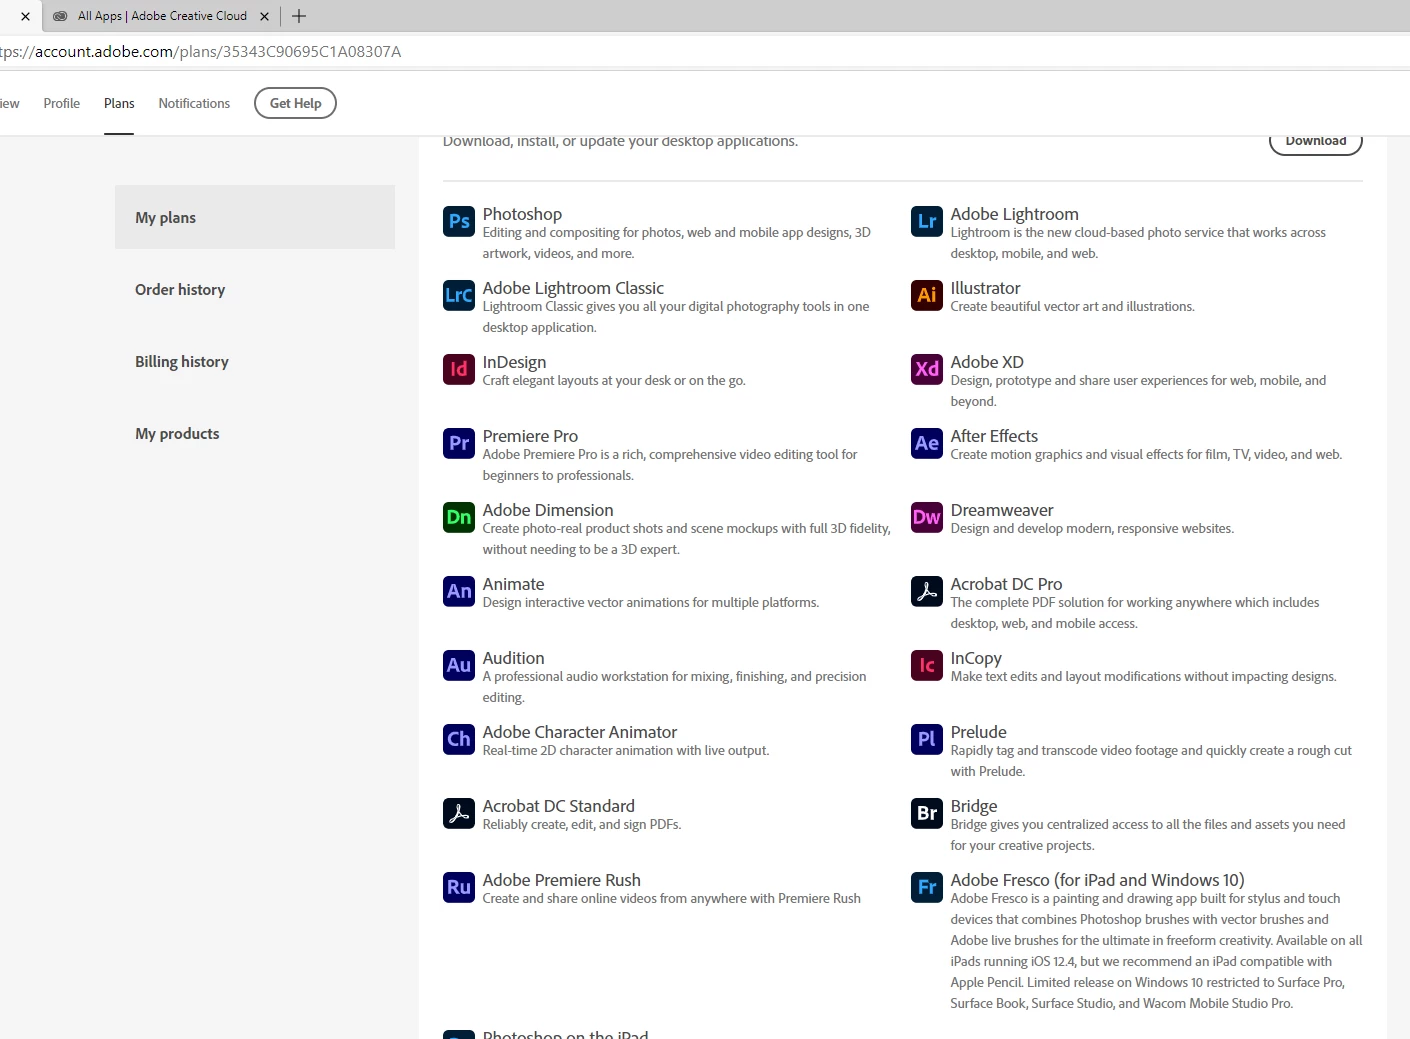
Task: Click the Adobe Fresco title
Action: 1097,880
